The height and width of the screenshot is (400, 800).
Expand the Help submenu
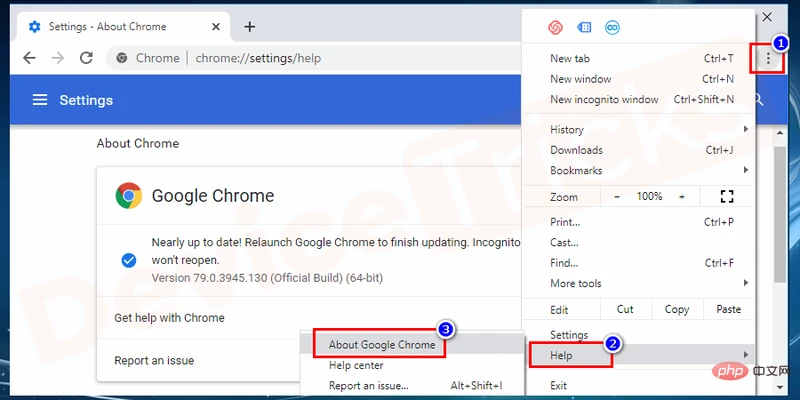(638, 355)
